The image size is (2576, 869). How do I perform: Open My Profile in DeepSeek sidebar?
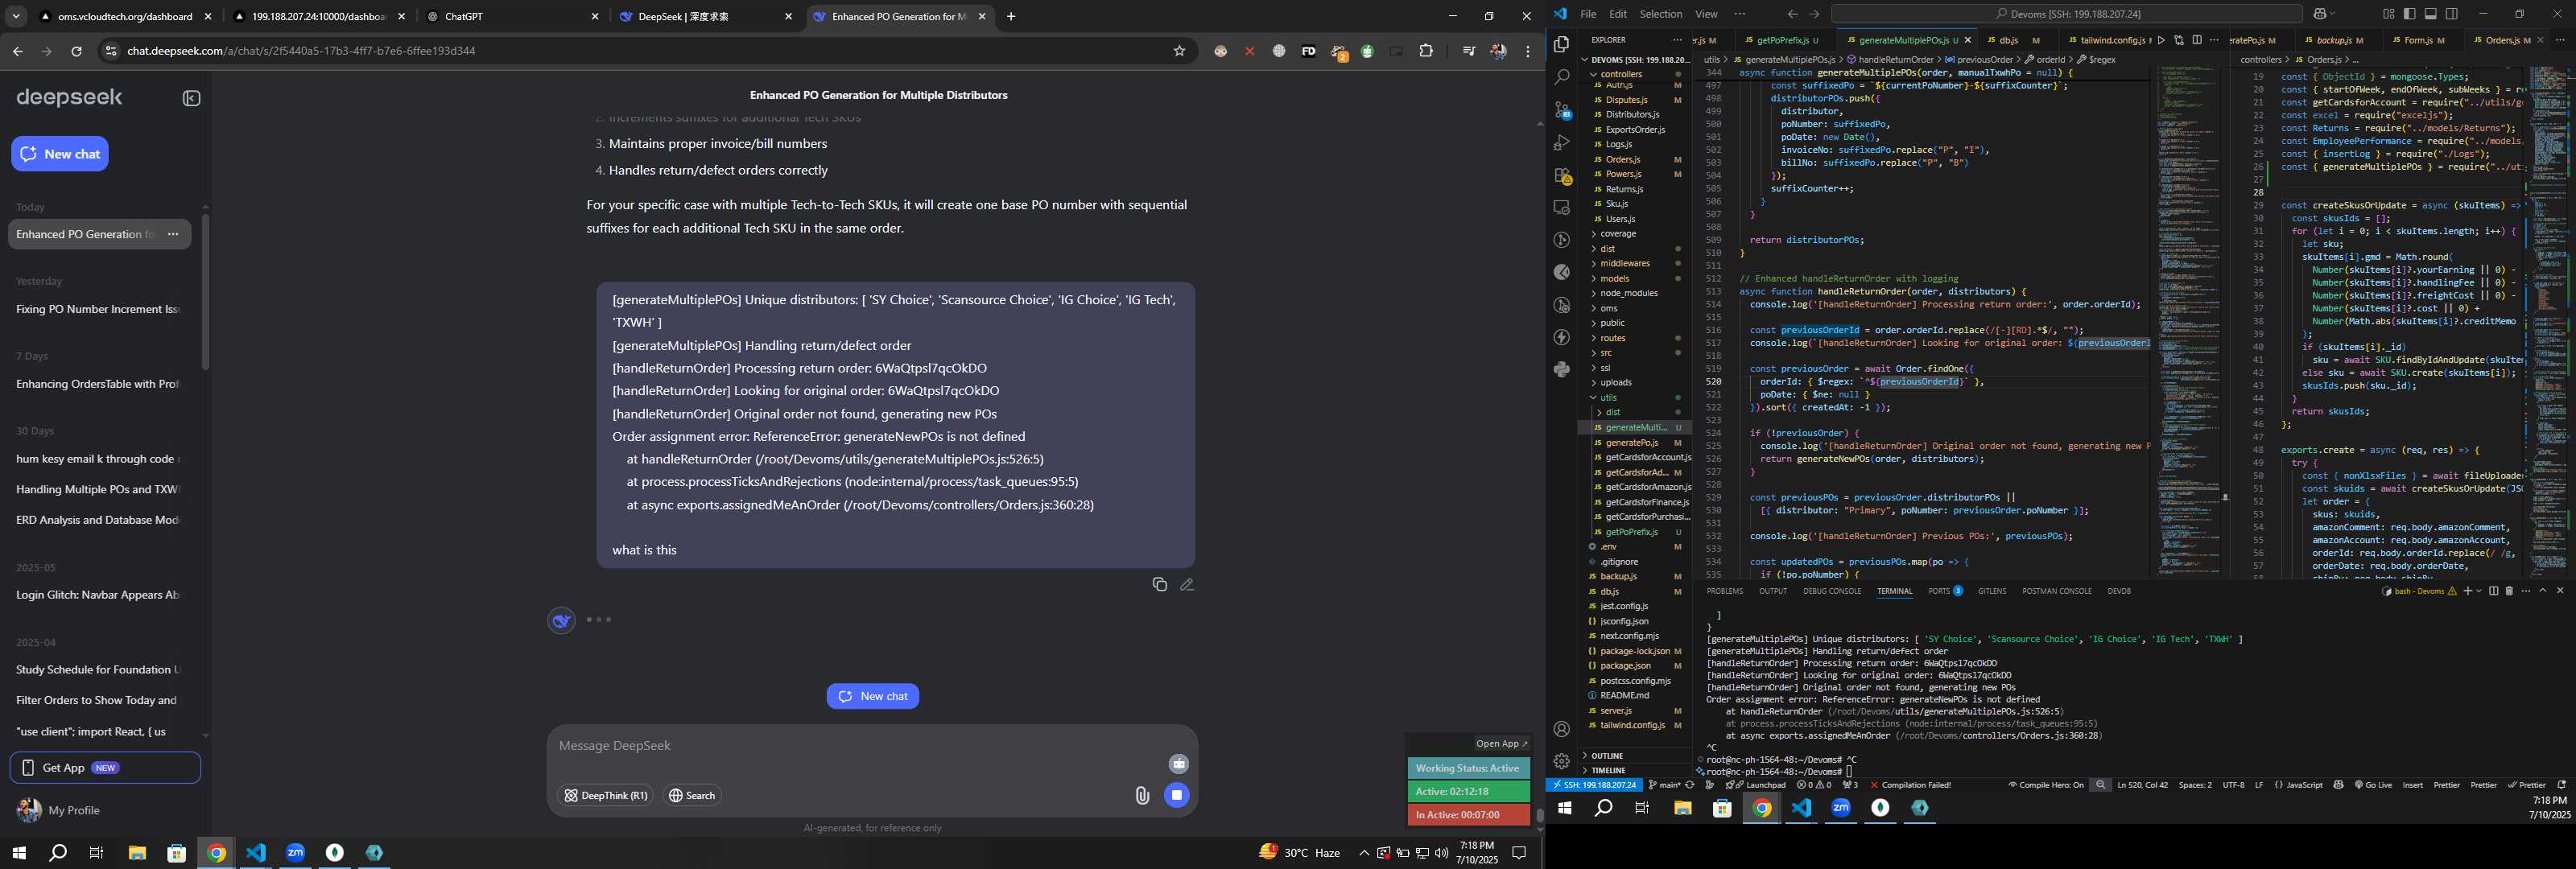(x=60, y=810)
